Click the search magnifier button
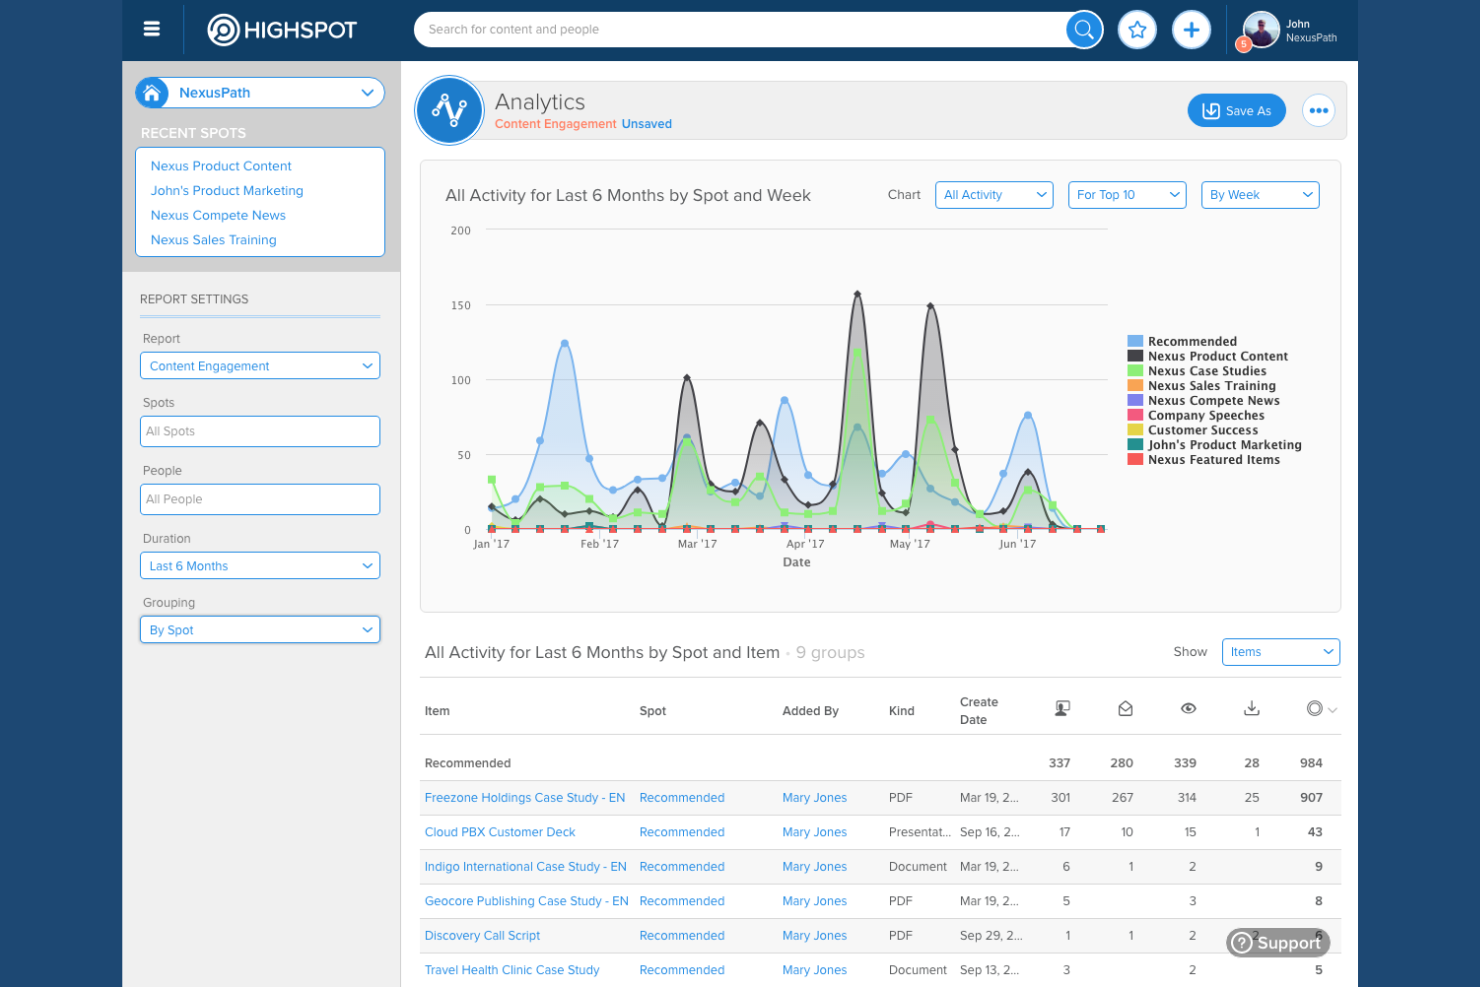 (1084, 30)
